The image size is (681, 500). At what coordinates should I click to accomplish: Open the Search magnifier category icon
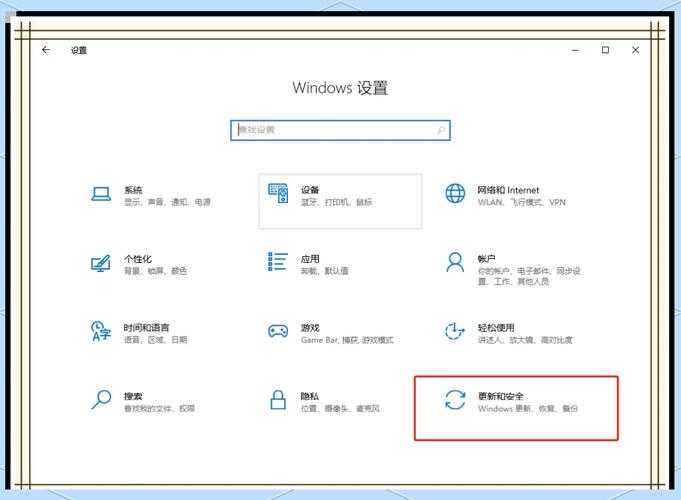coord(101,399)
